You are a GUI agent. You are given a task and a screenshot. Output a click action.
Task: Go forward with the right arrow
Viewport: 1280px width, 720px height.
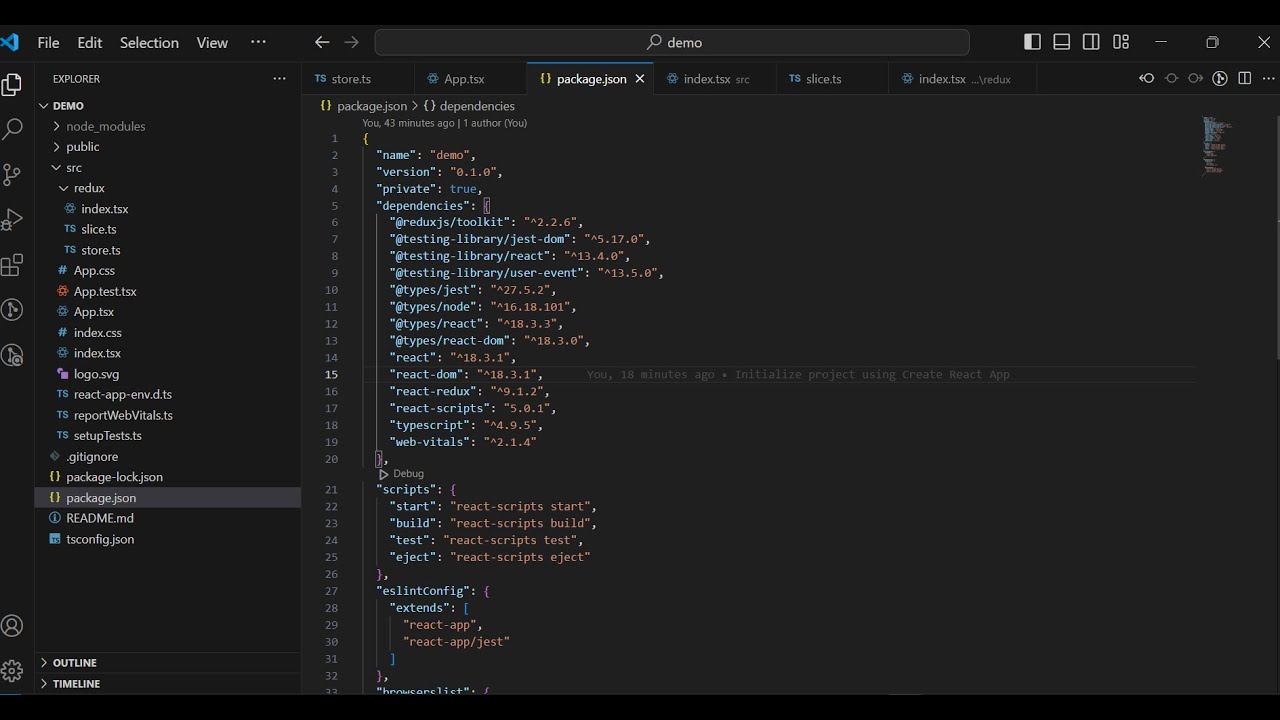(x=351, y=42)
